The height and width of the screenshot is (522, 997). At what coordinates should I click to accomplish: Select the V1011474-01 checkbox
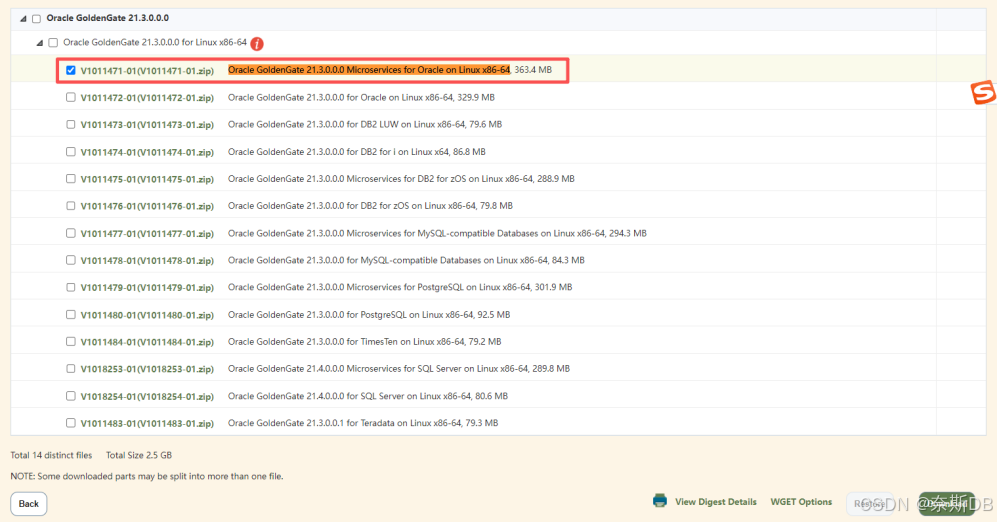[x=71, y=152]
